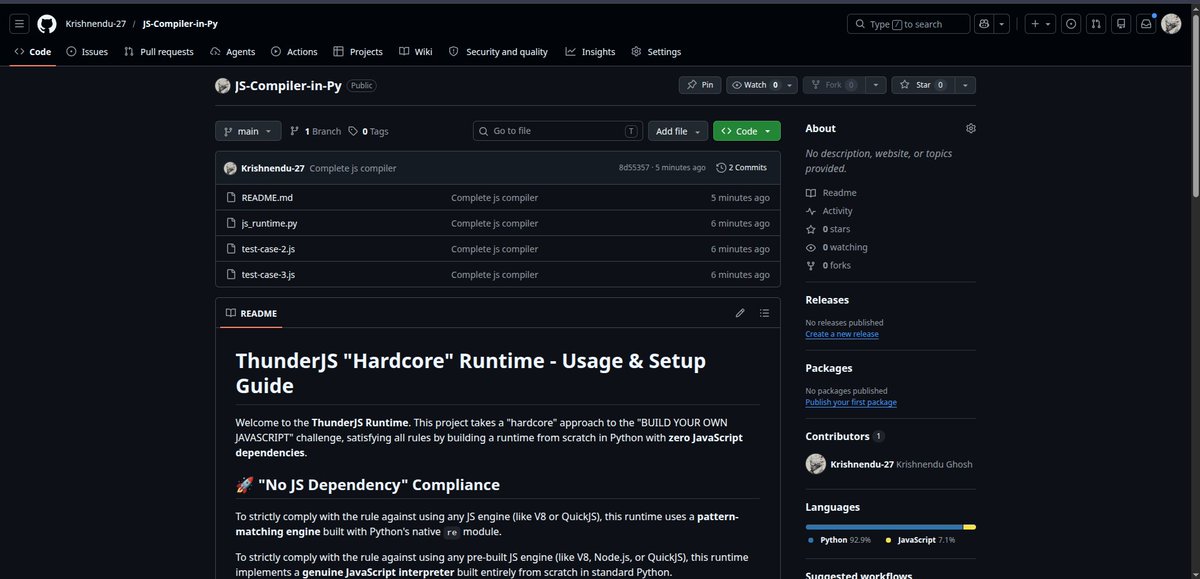Click the Go to file search field
1200x579 pixels.
[558, 131]
